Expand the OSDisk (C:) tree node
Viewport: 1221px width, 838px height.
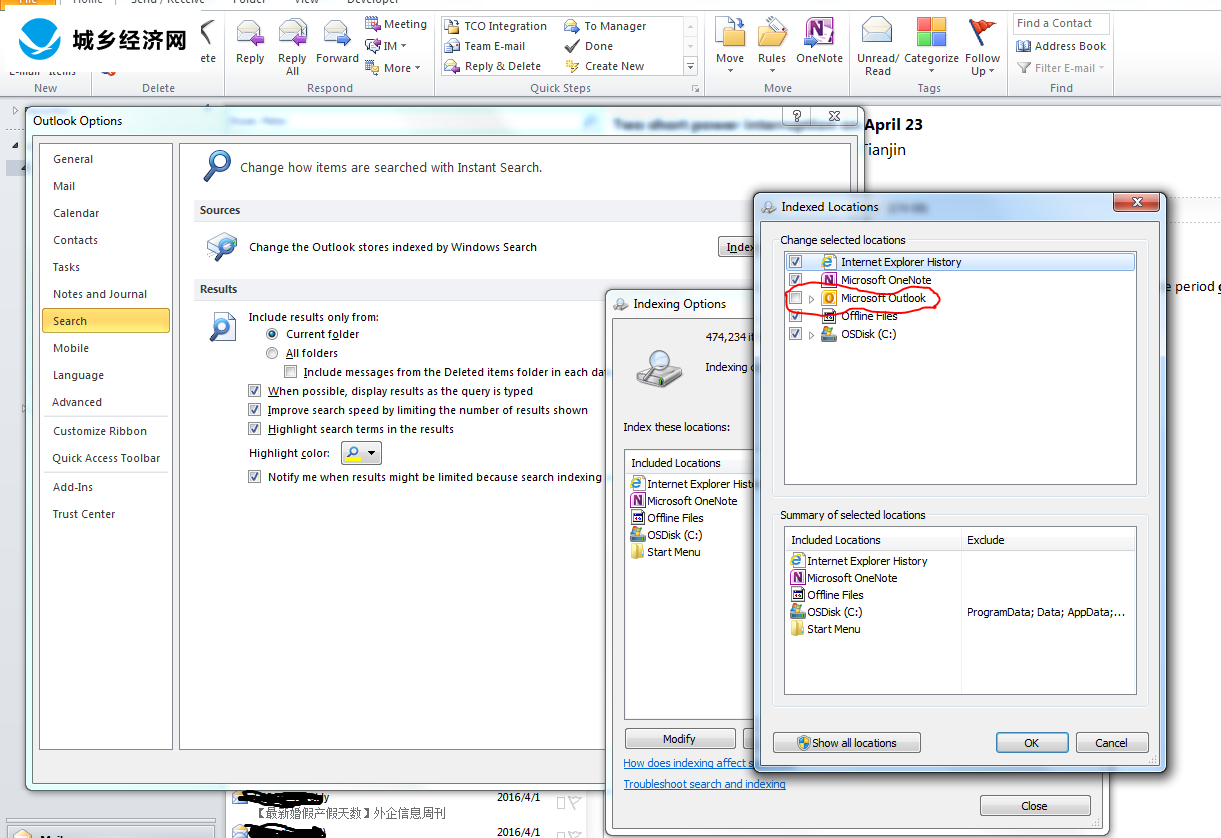click(812, 334)
